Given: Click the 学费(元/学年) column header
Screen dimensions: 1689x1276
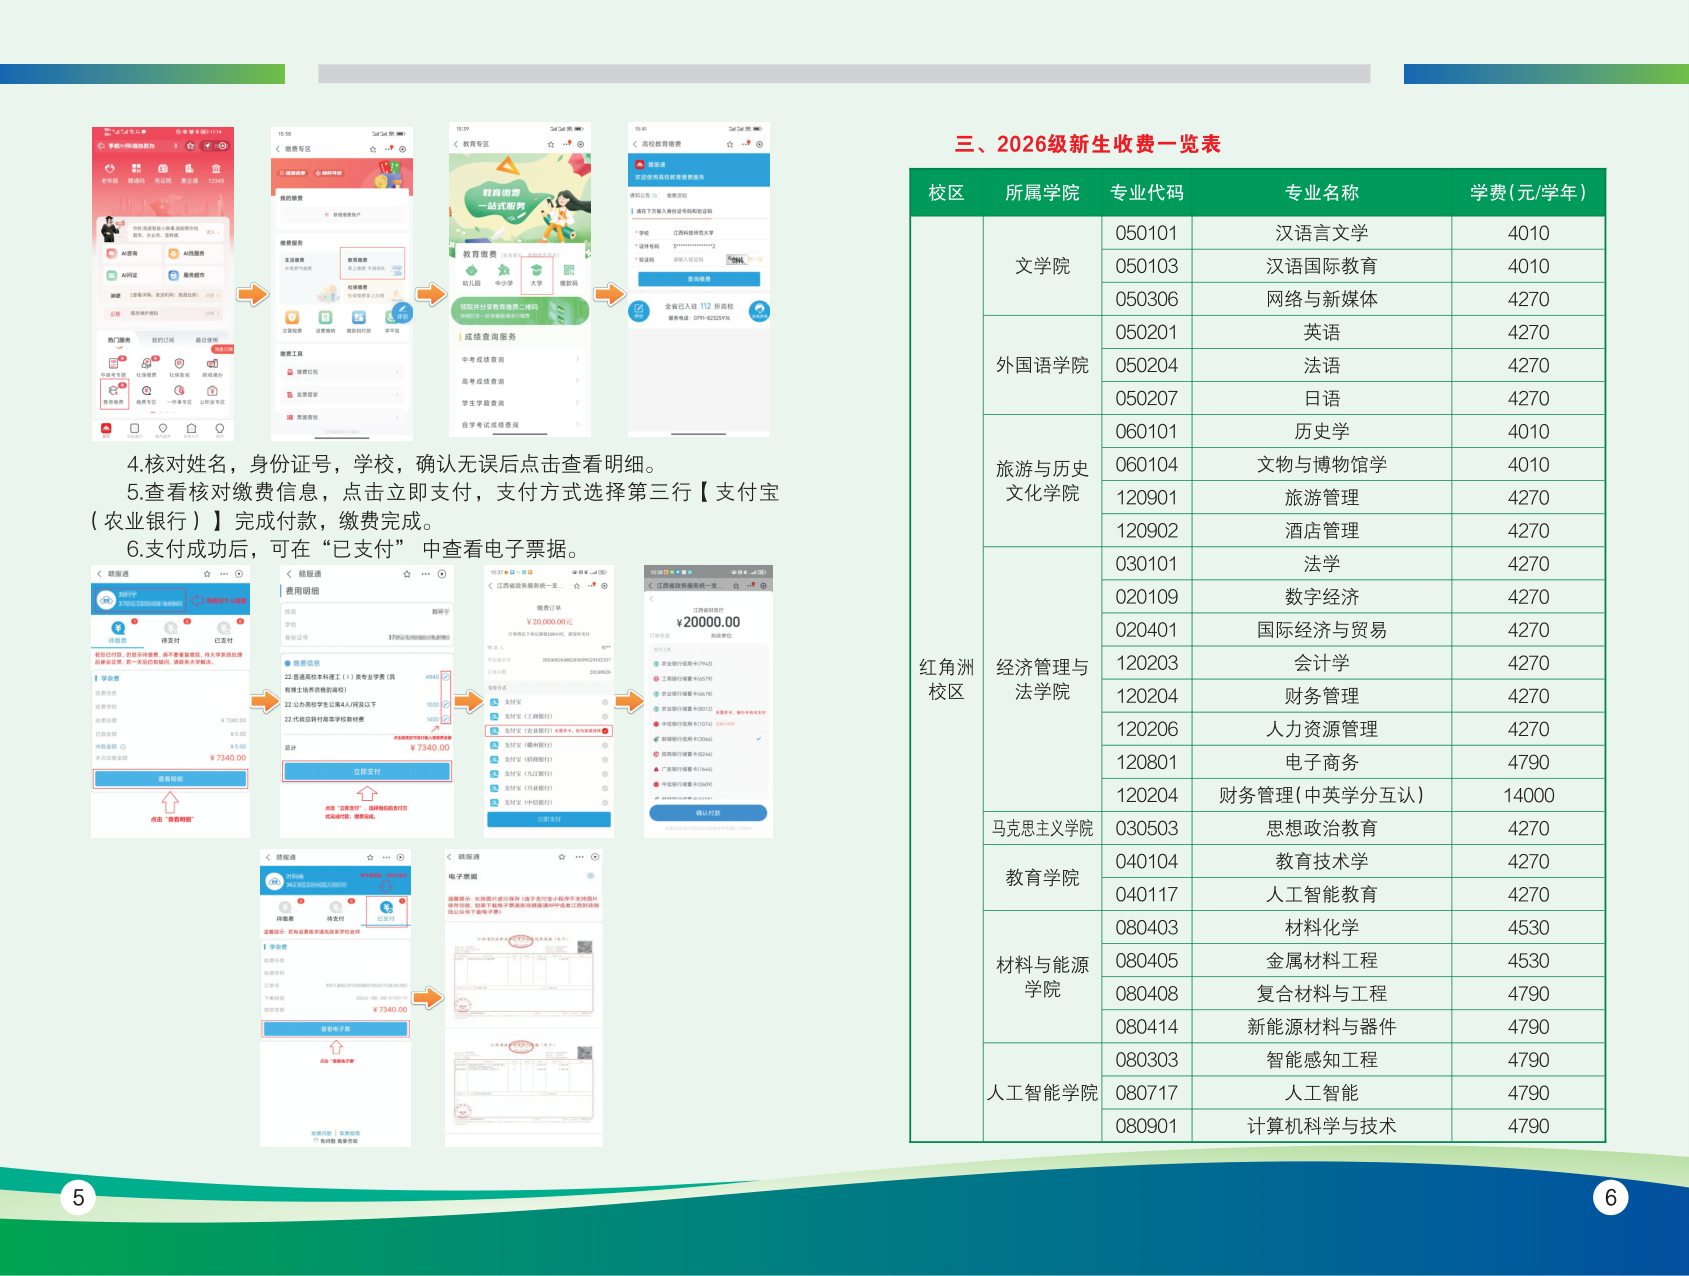Looking at the screenshot, I should [1528, 193].
